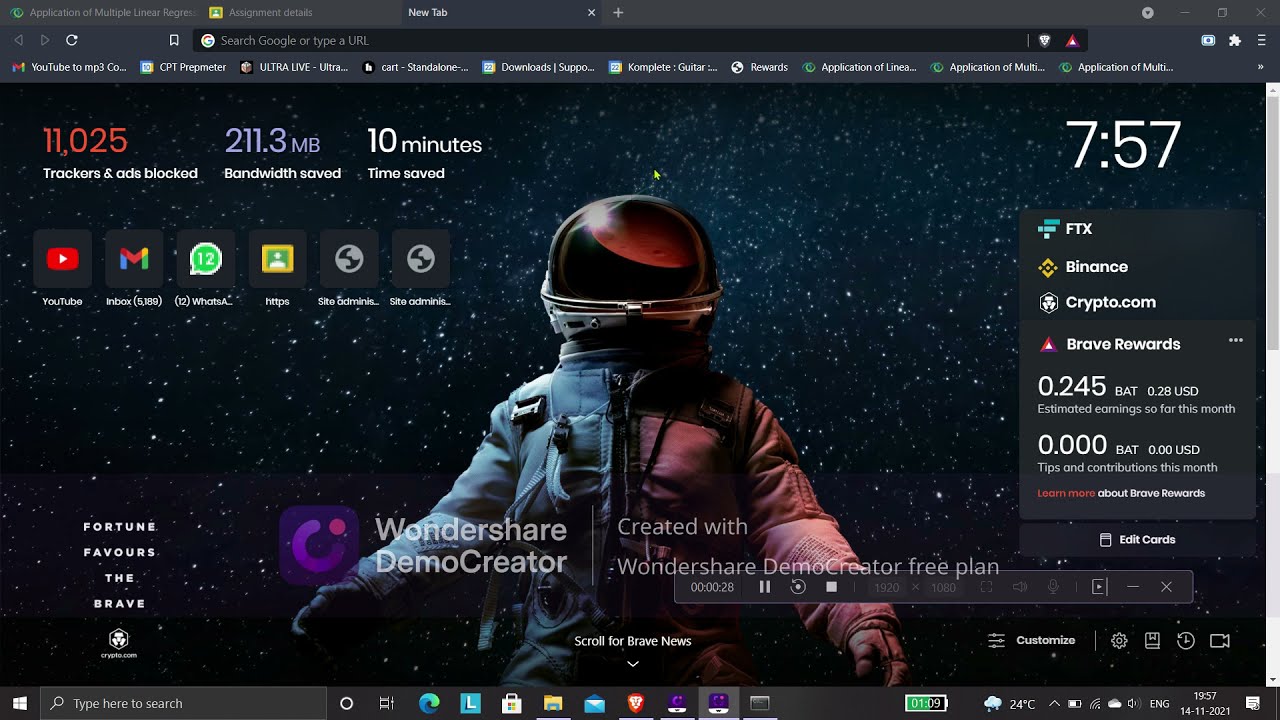Image resolution: width=1280 pixels, height=720 pixels.
Task: Restart the DemoCreator recording
Action: coord(798,587)
